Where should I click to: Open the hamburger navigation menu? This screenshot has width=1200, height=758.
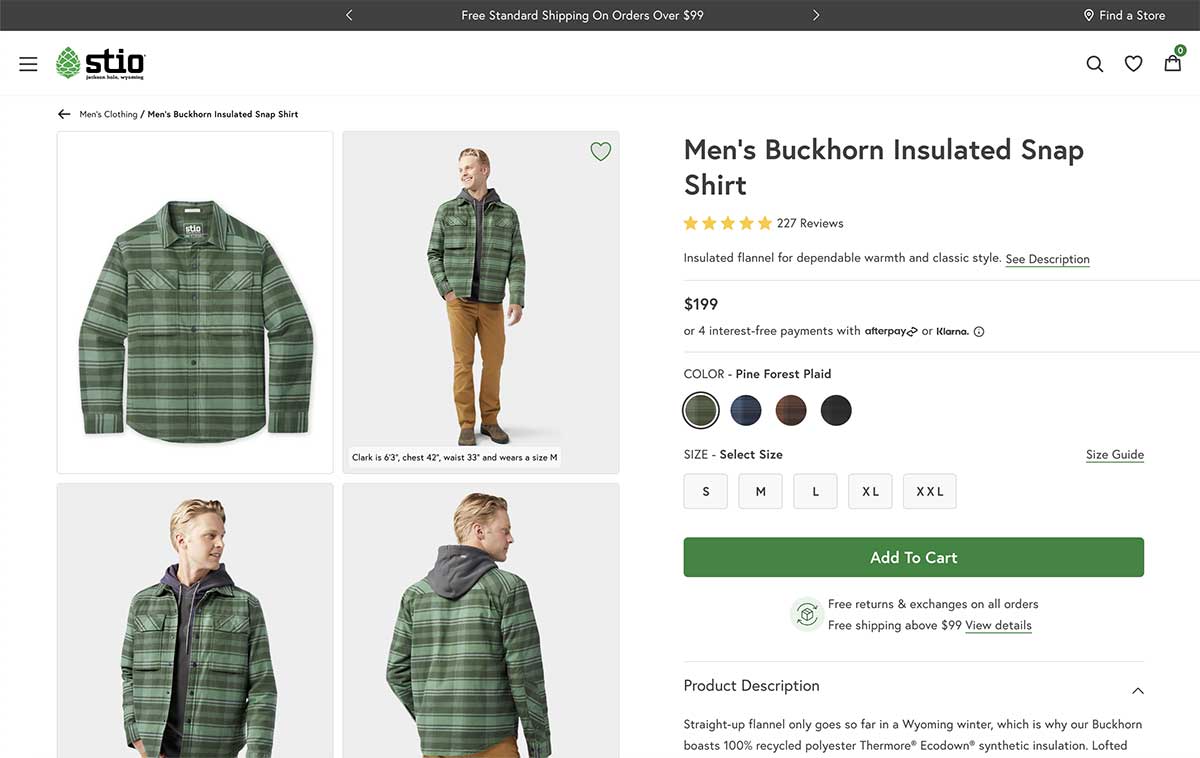(28, 64)
